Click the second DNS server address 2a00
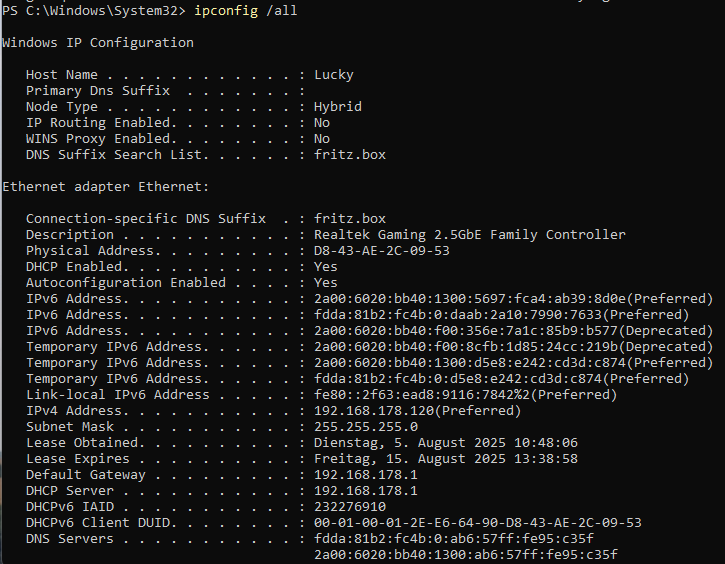The image size is (725, 564). point(466,554)
